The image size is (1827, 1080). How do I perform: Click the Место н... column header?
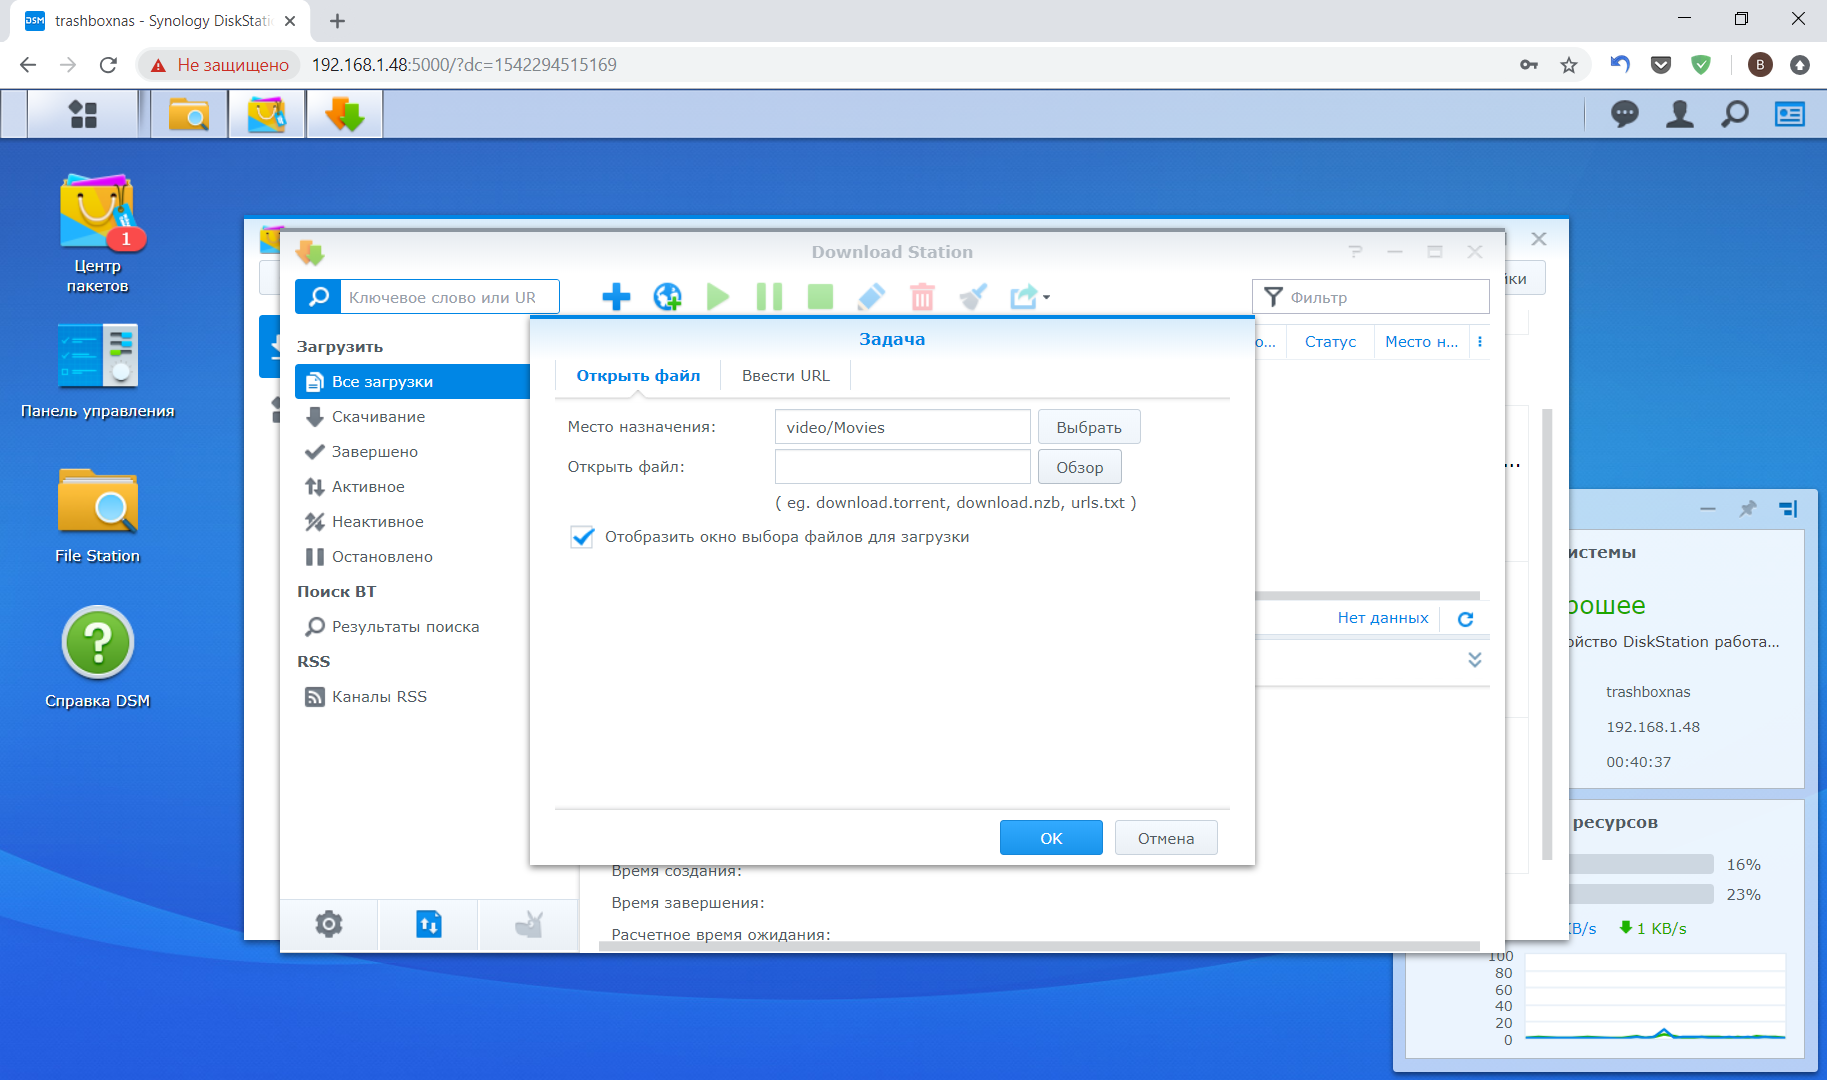1421,342
